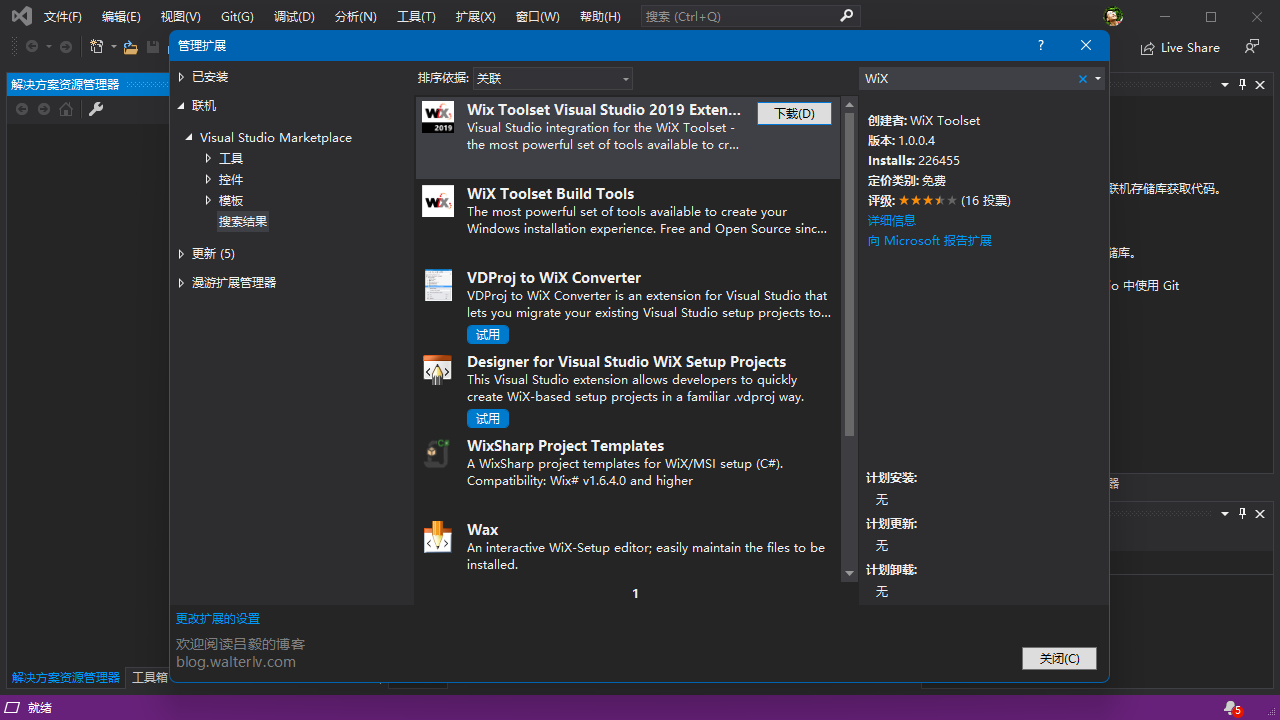
Task: Select the Designer for WiX Setup icon
Action: pyautogui.click(x=438, y=369)
